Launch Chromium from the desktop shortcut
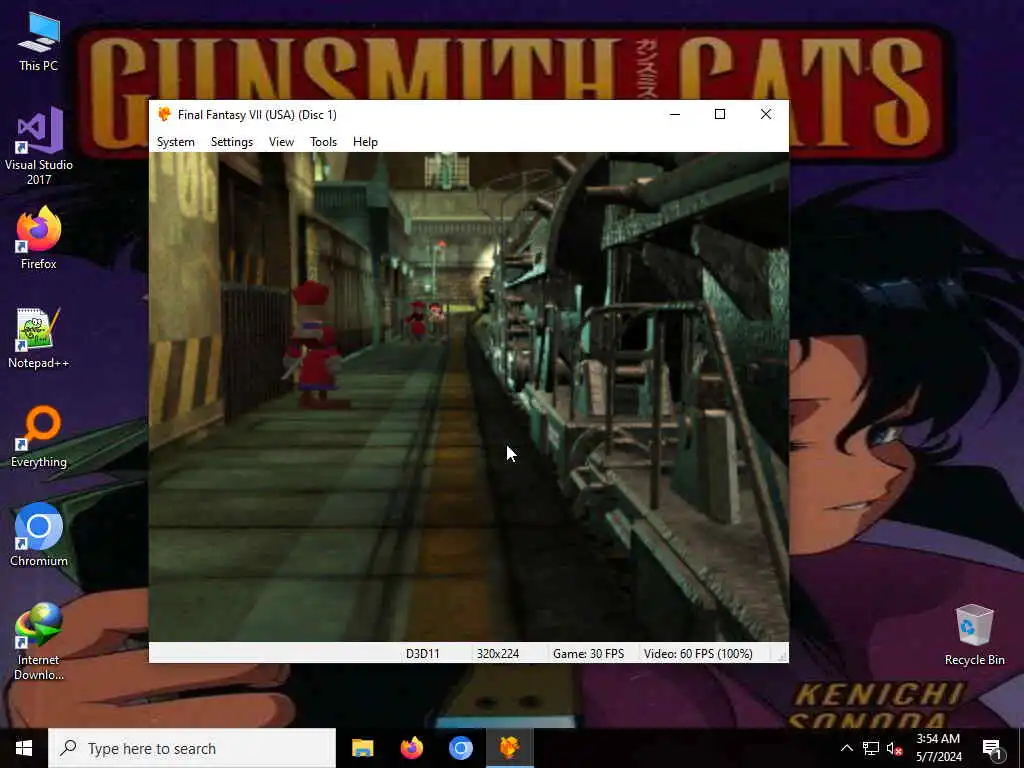Viewport: 1024px width, 768px height. [x=39, y=535]
